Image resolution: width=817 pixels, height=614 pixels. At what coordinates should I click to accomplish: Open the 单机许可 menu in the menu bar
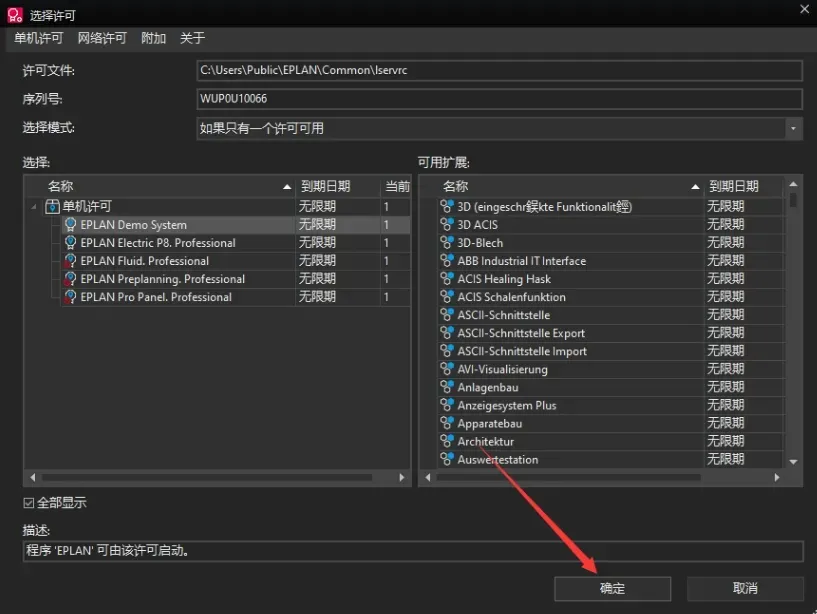[x=39, y=38]
